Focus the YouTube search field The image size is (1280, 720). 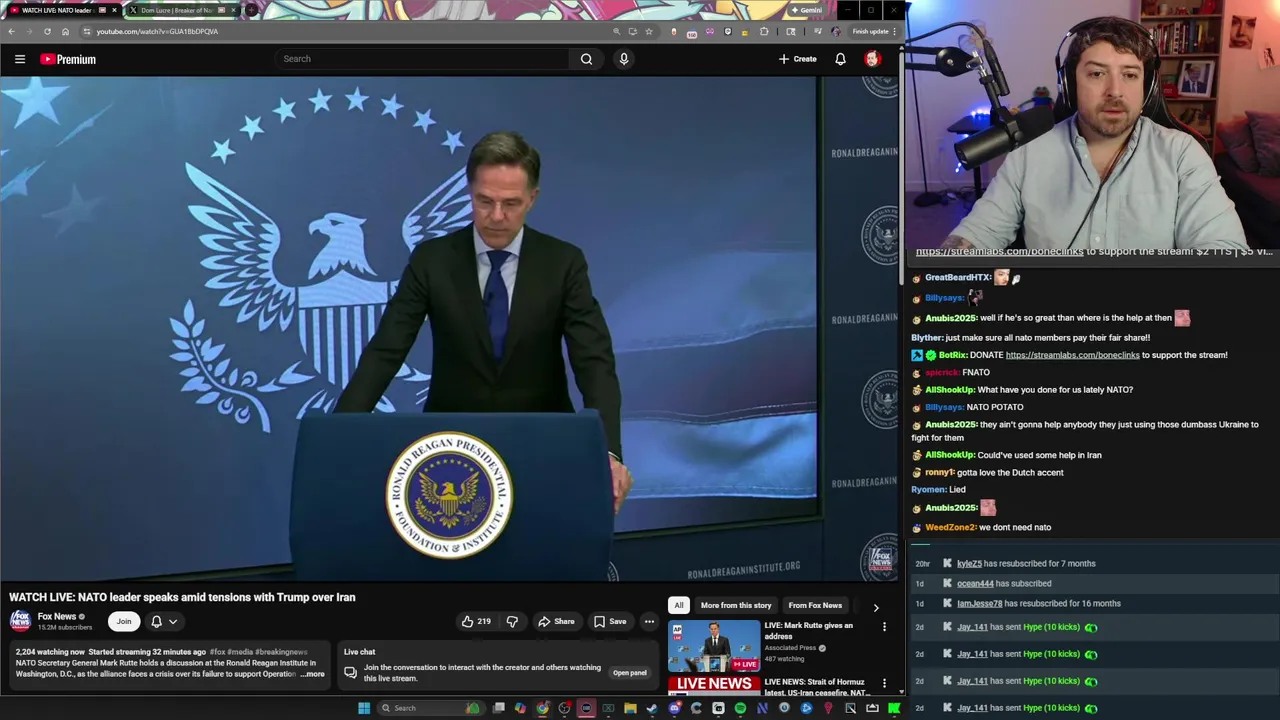coord(424,59)
